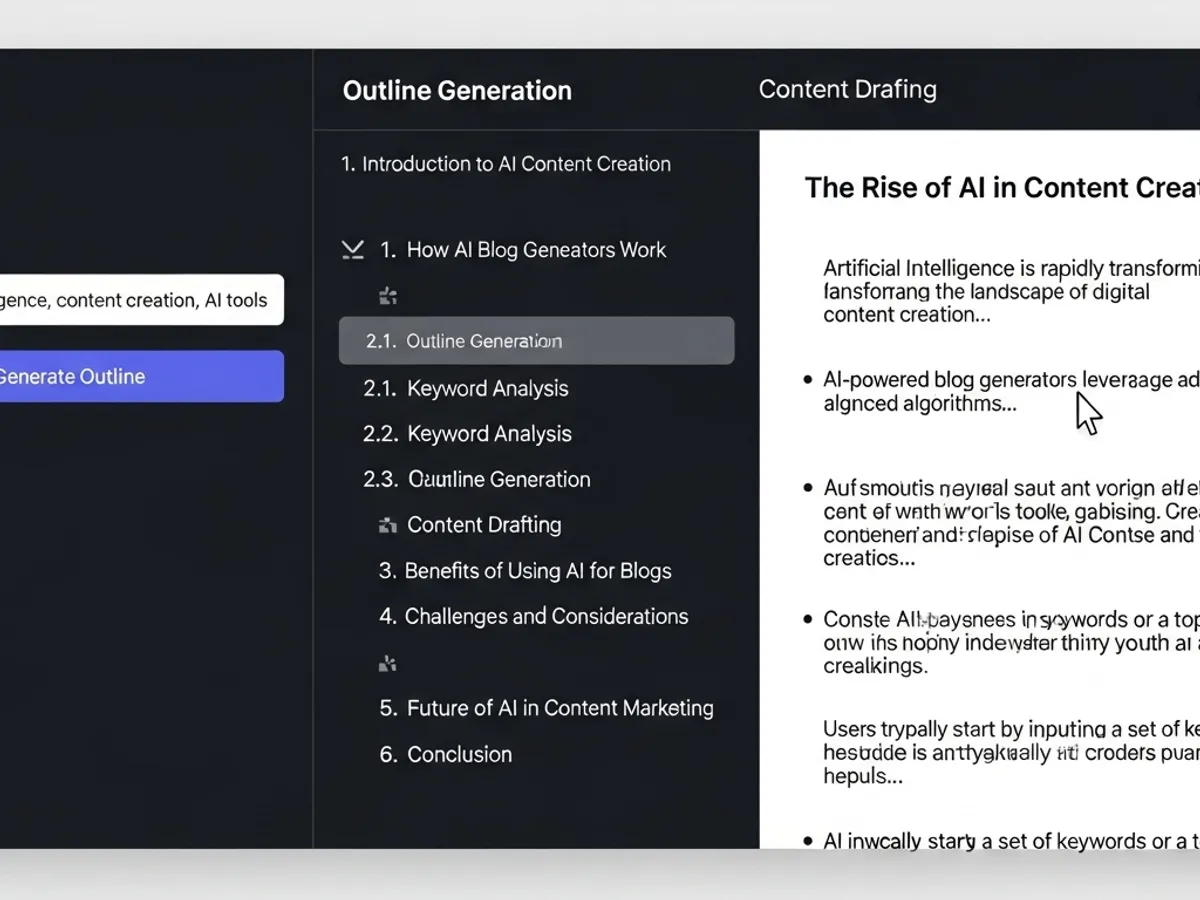This screenshot has width=1200, height=900.
Task: Select the highlighted 2.1 Outline Generation item
Action: [x=536, y=341]
